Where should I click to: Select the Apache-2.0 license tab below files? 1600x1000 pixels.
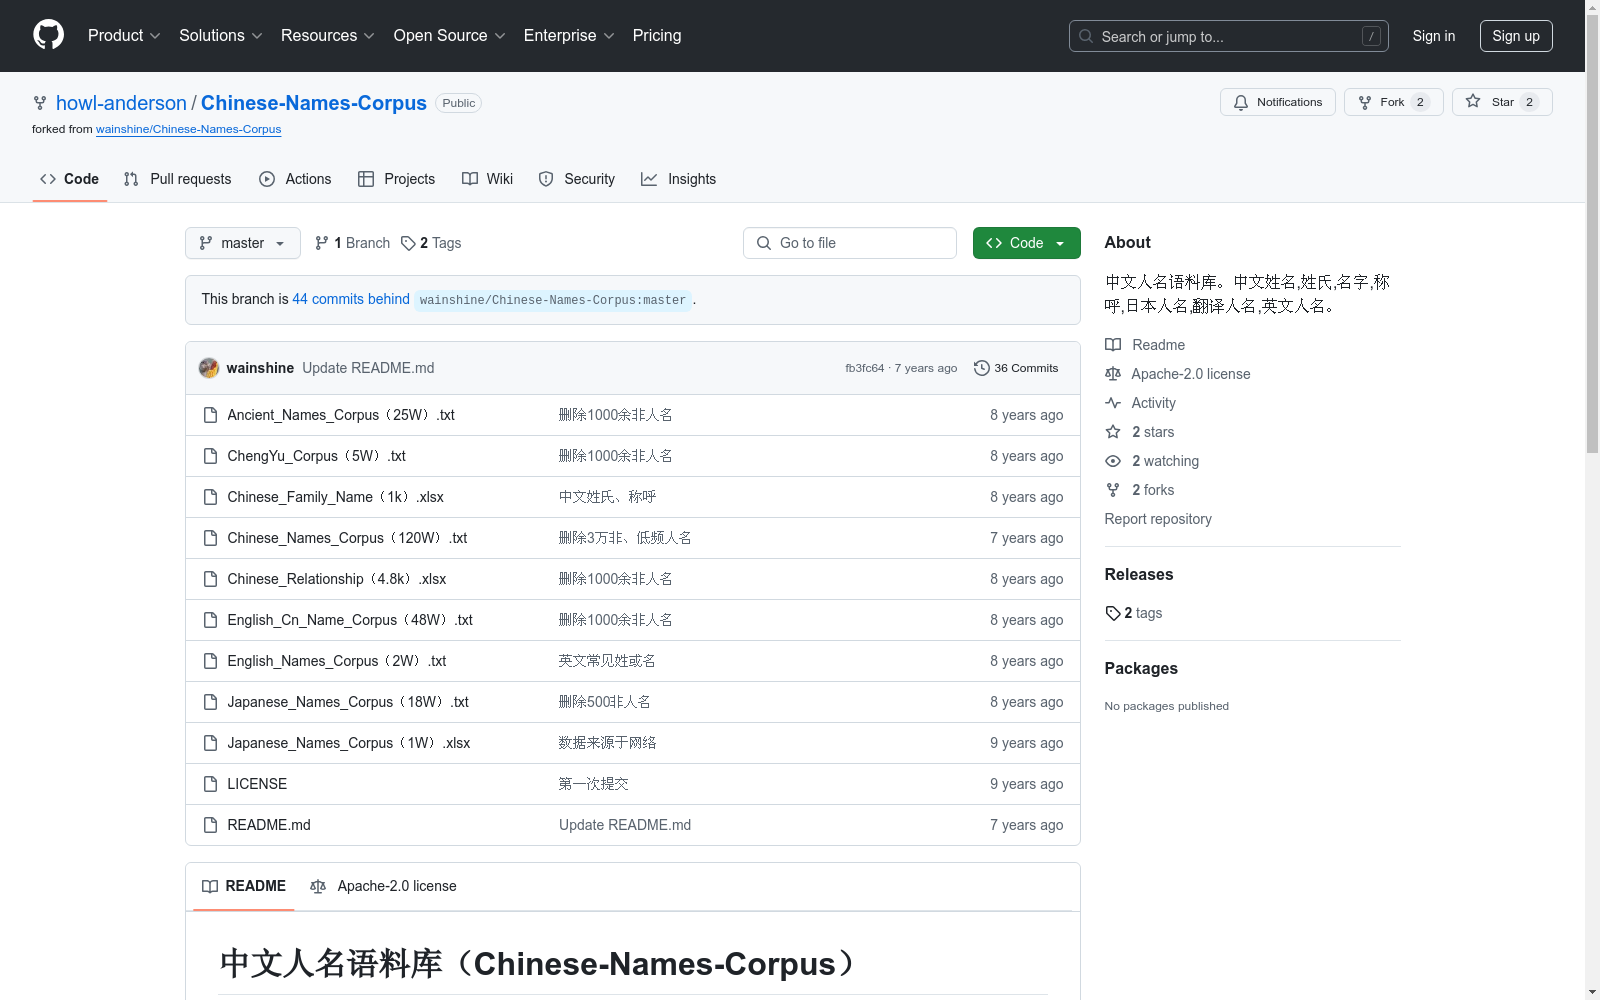pyautogui.click(x=383, y=886)
